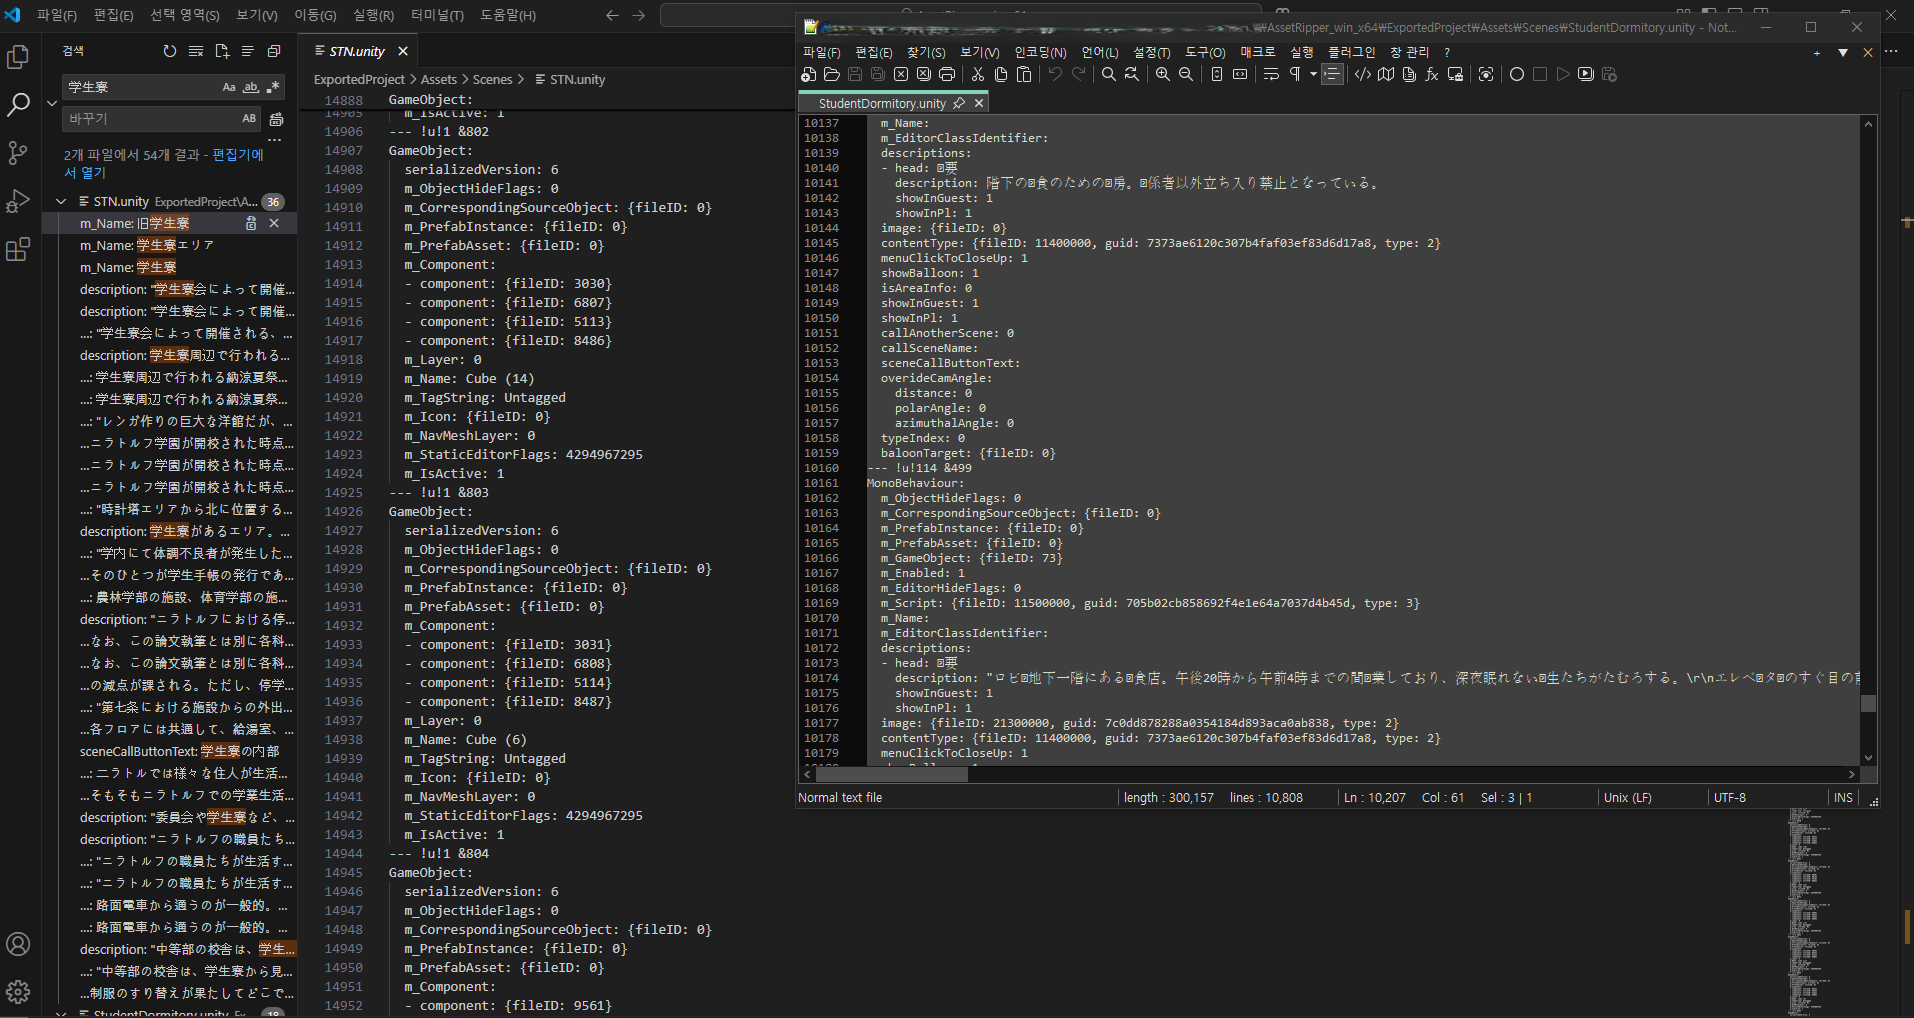Open the Explorer view in VS Code activity bar
The image size is (1914, 1018).
18,58
